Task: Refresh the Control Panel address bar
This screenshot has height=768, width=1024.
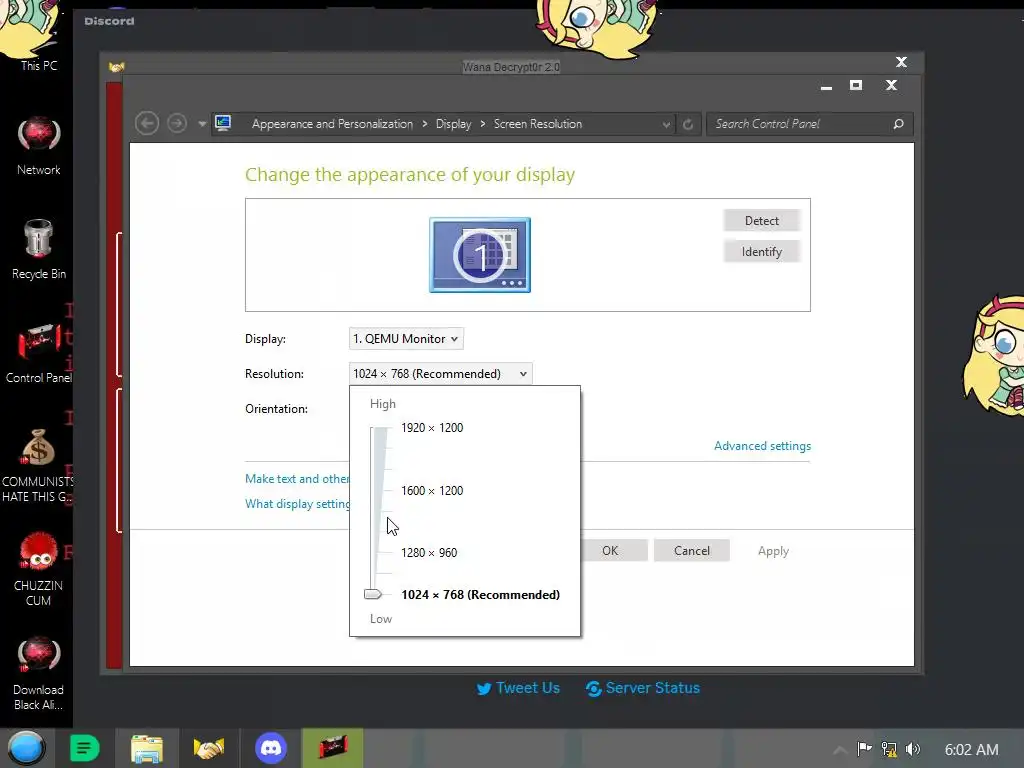Action: [x=688, y=124]
